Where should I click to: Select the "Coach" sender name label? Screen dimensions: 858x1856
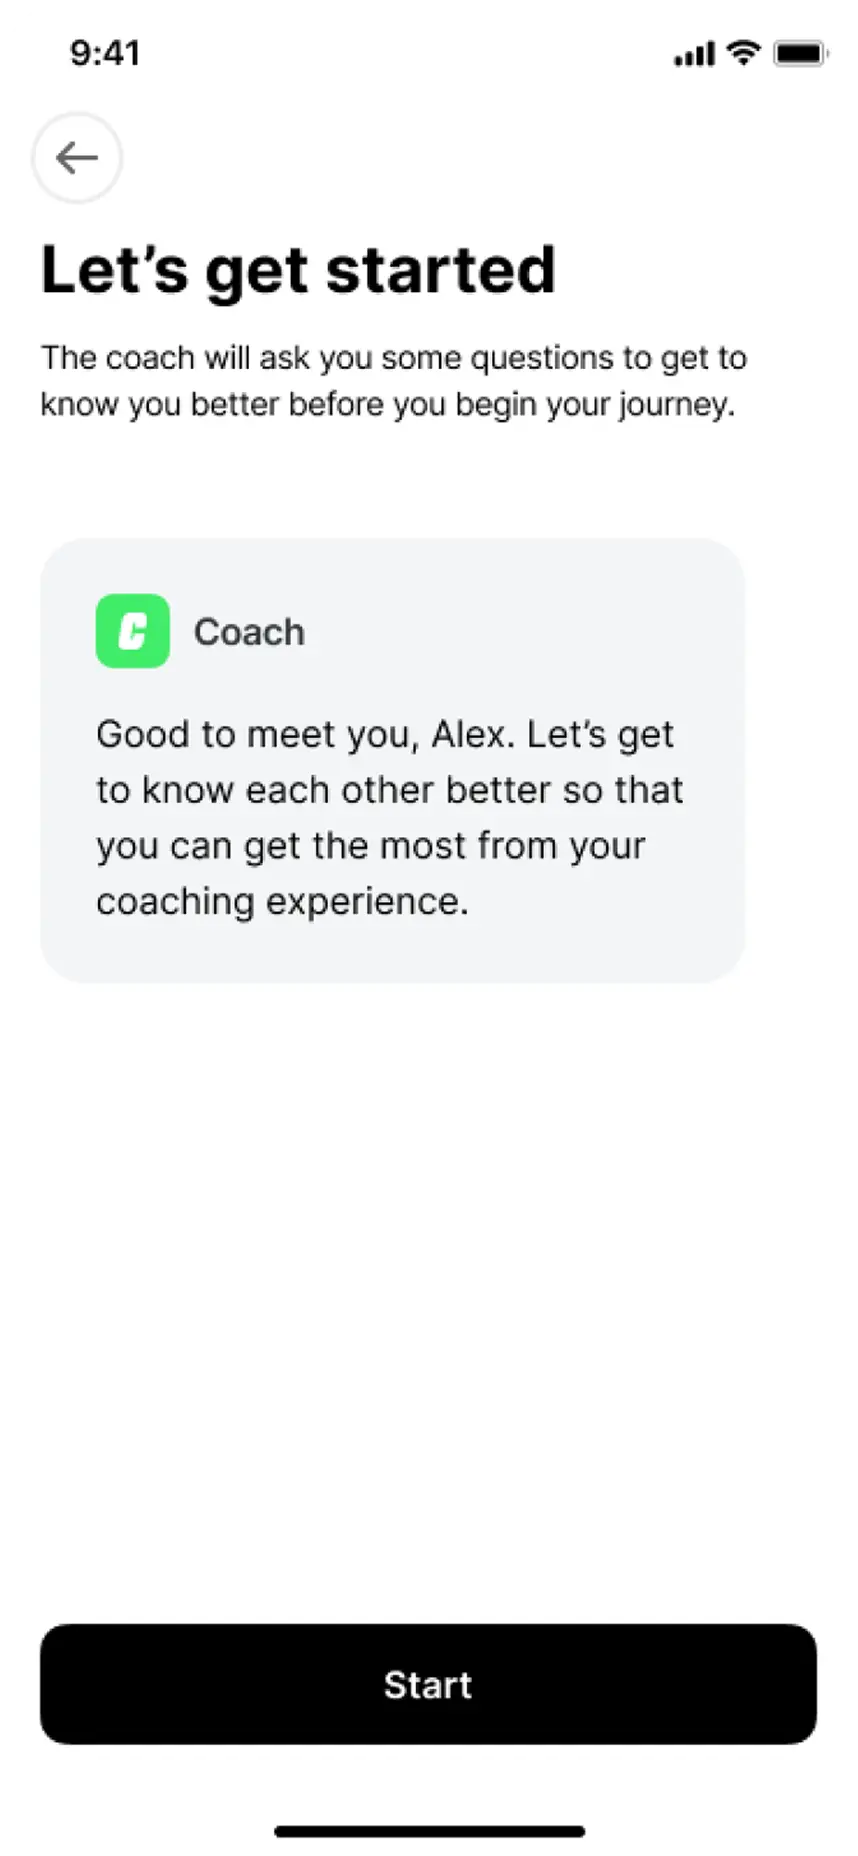249,632
